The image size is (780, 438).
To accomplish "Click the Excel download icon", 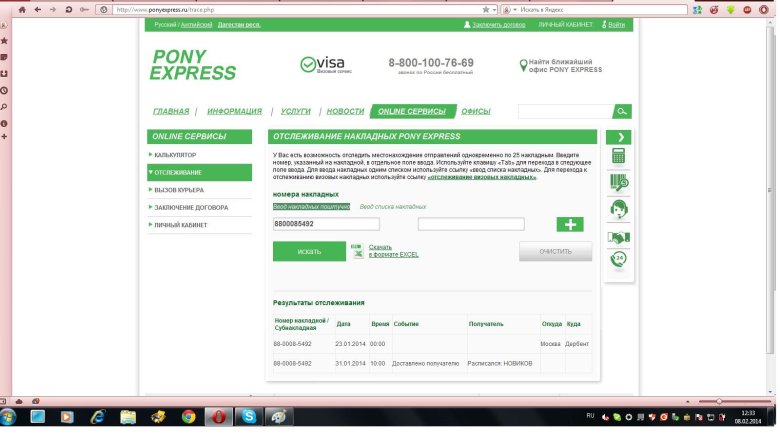I will pyautogui.click(x=357, y=251).
